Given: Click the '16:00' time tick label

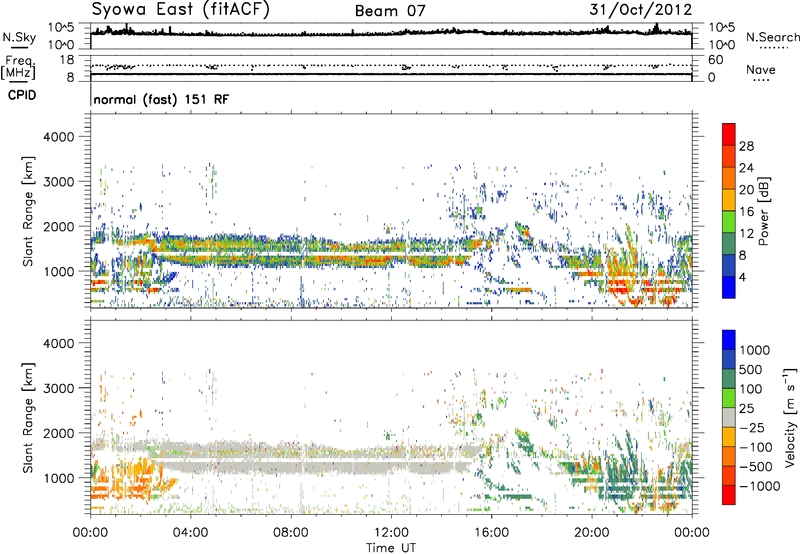Looking at the screenshot, I should click(491, 533).
